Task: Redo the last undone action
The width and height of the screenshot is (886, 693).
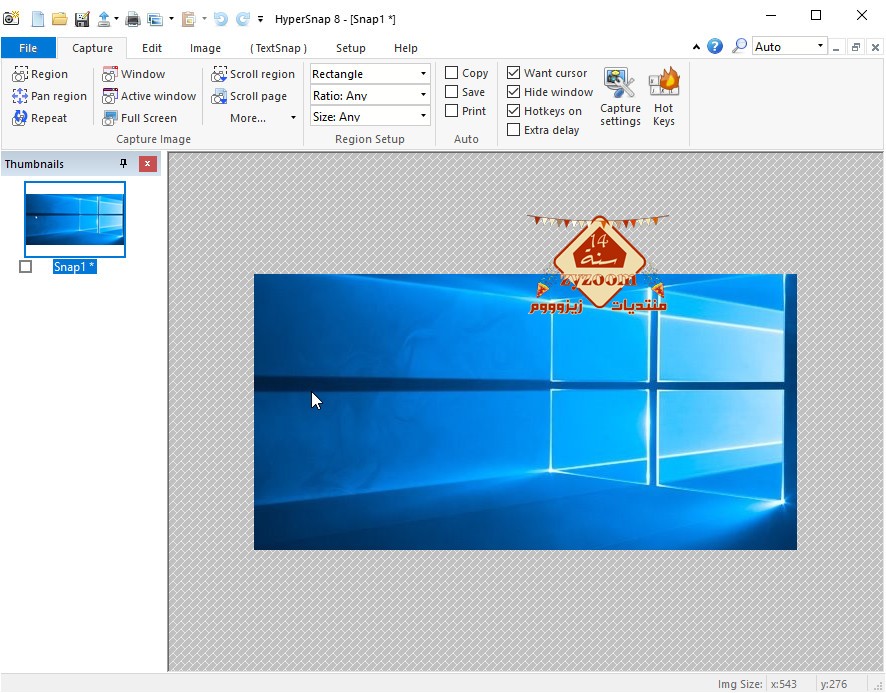Action: tap(243, 19)
